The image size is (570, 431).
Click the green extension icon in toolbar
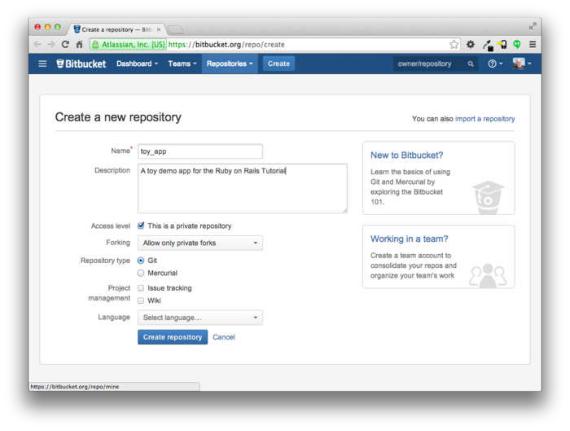coord(517,44)
